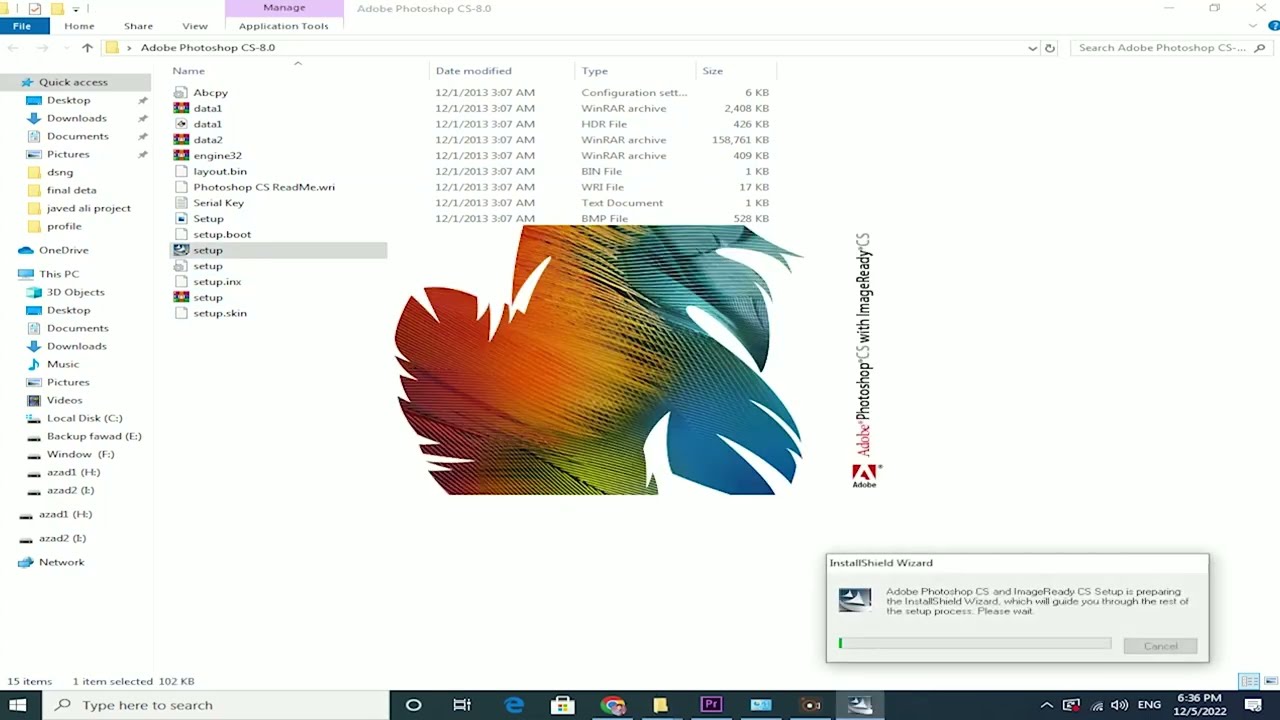The image size is (1280, 720).
Task: Sort by Date modified column
Action: coord(473,71)
